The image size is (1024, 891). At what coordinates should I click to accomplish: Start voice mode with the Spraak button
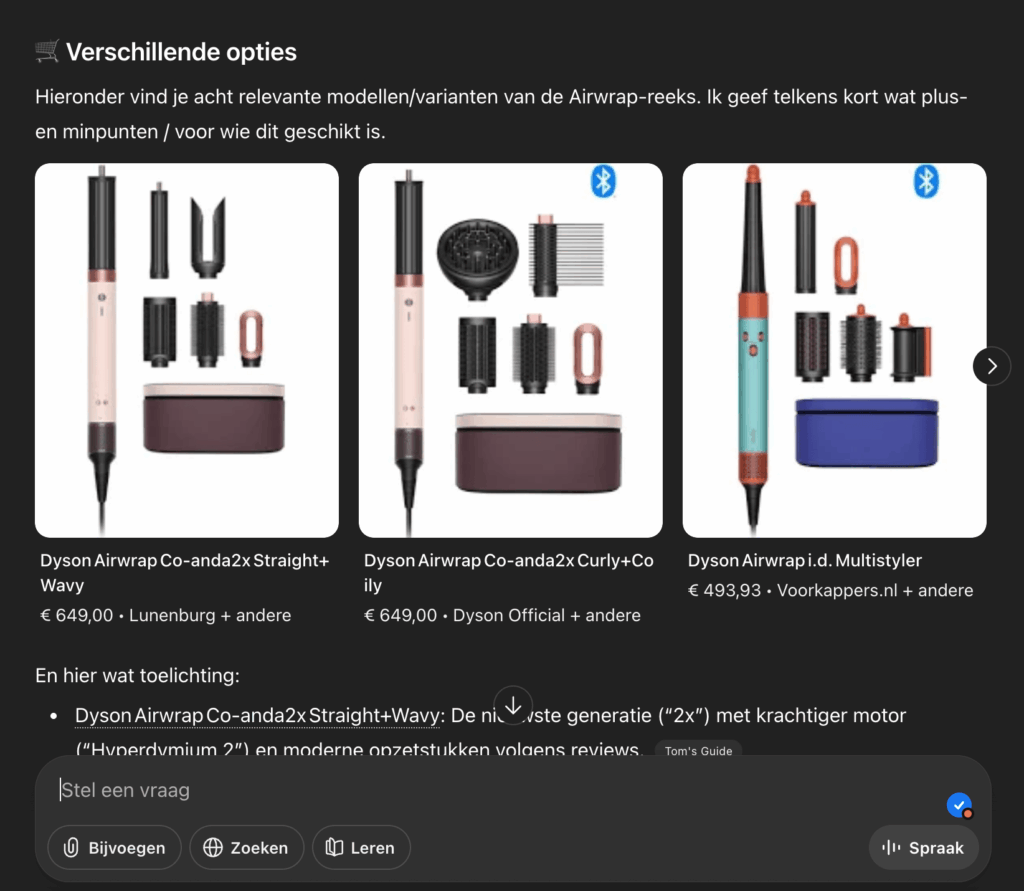coord(923,847)
